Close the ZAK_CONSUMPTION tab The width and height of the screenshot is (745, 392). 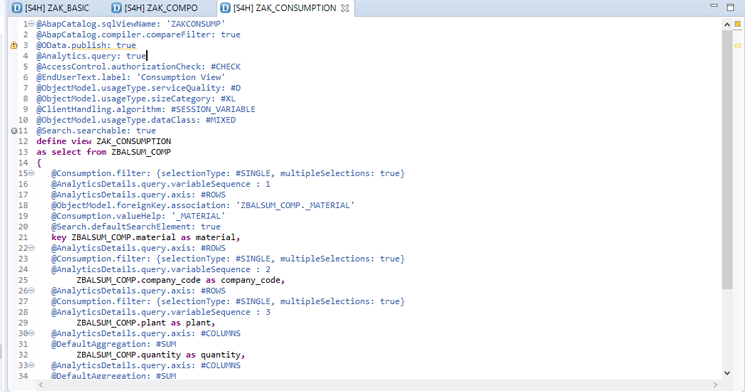345,9
